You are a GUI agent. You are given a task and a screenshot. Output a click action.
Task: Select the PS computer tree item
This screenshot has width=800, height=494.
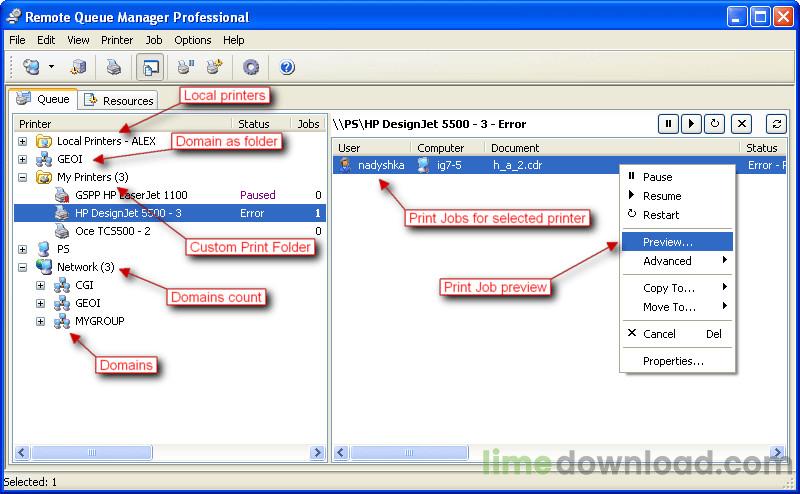(63, 249)
